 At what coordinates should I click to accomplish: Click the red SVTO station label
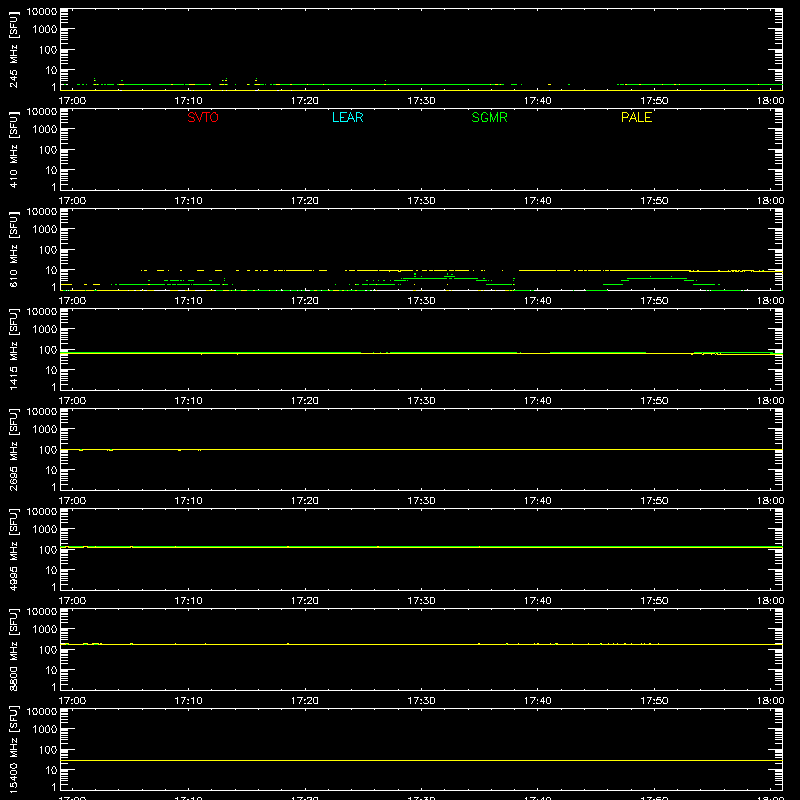(x=203, y=117)
